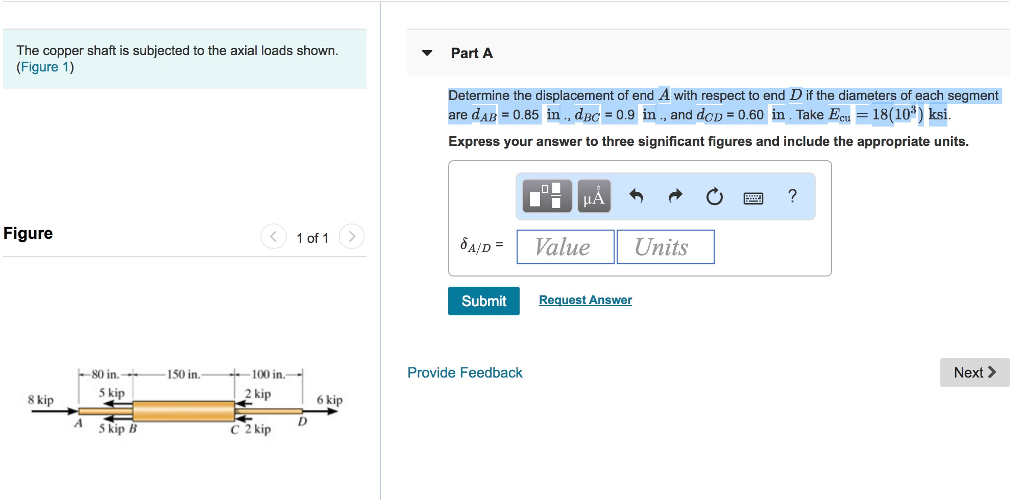Open the Provide Feedback link
This screenshot has width=1024, height=500.
click(x=465, y=373)
